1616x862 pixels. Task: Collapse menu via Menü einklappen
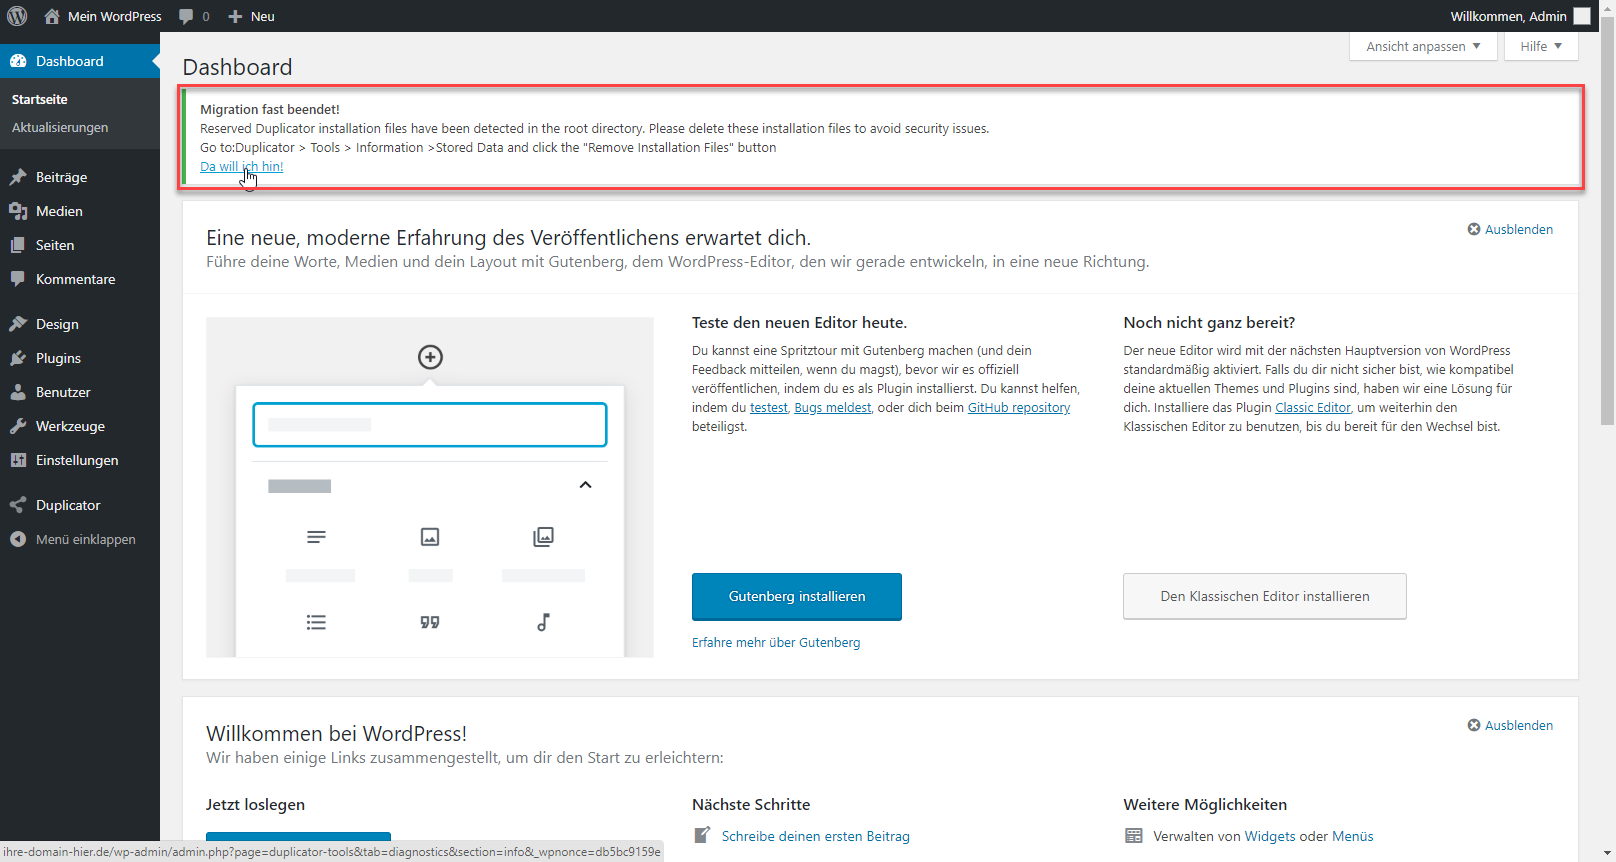pyautogui.click(x=85, y=539)
